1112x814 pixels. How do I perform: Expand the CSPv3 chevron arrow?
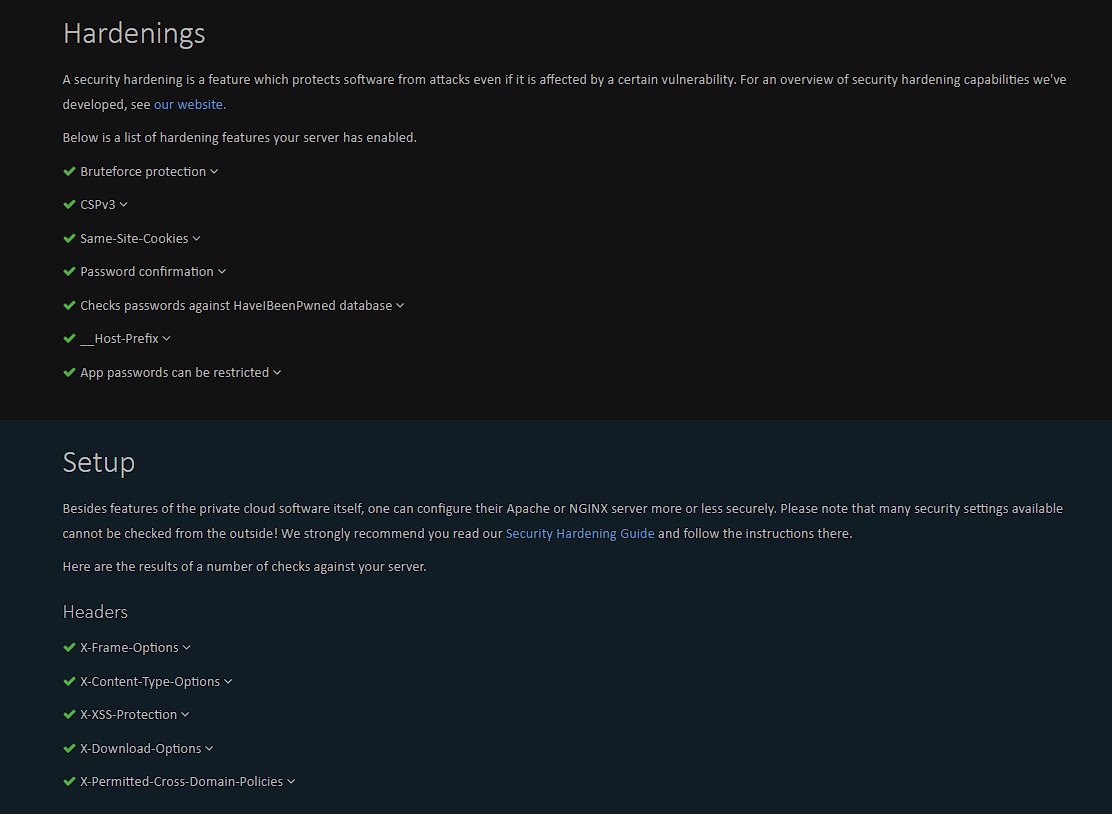click(124, 205)
